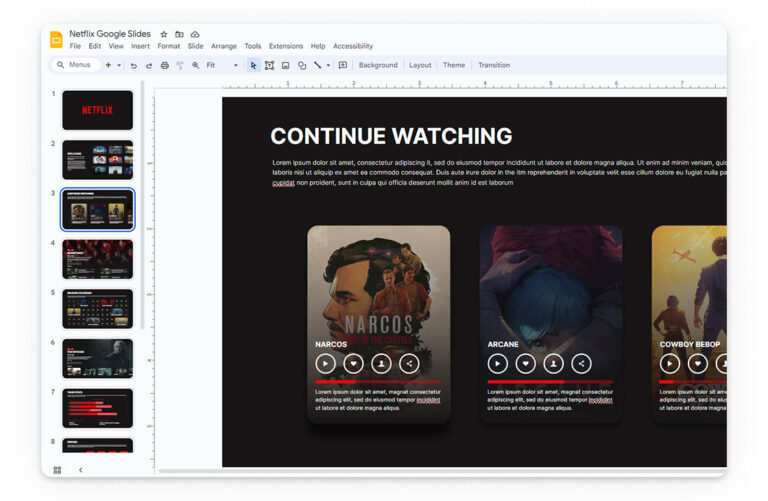The image size is (768, 501).
Task: Click the Arcane red progress bar
Action: coord(550,382)
